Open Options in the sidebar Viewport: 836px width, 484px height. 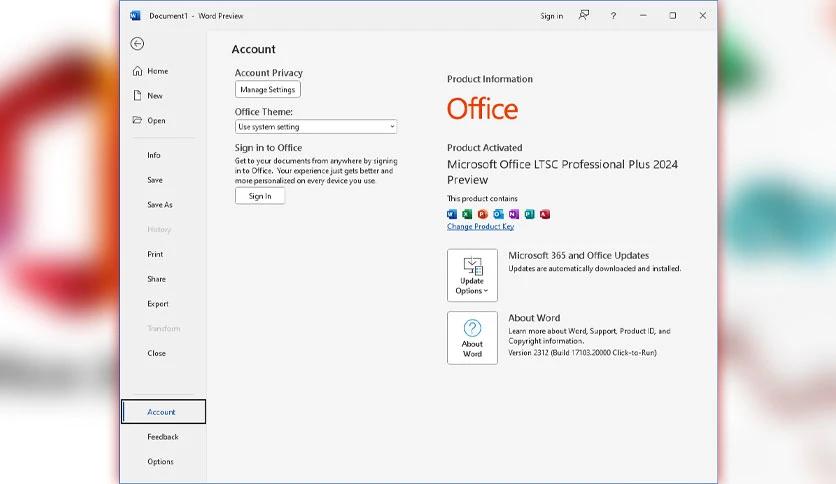pyautogui.click(x=160, y=462)
